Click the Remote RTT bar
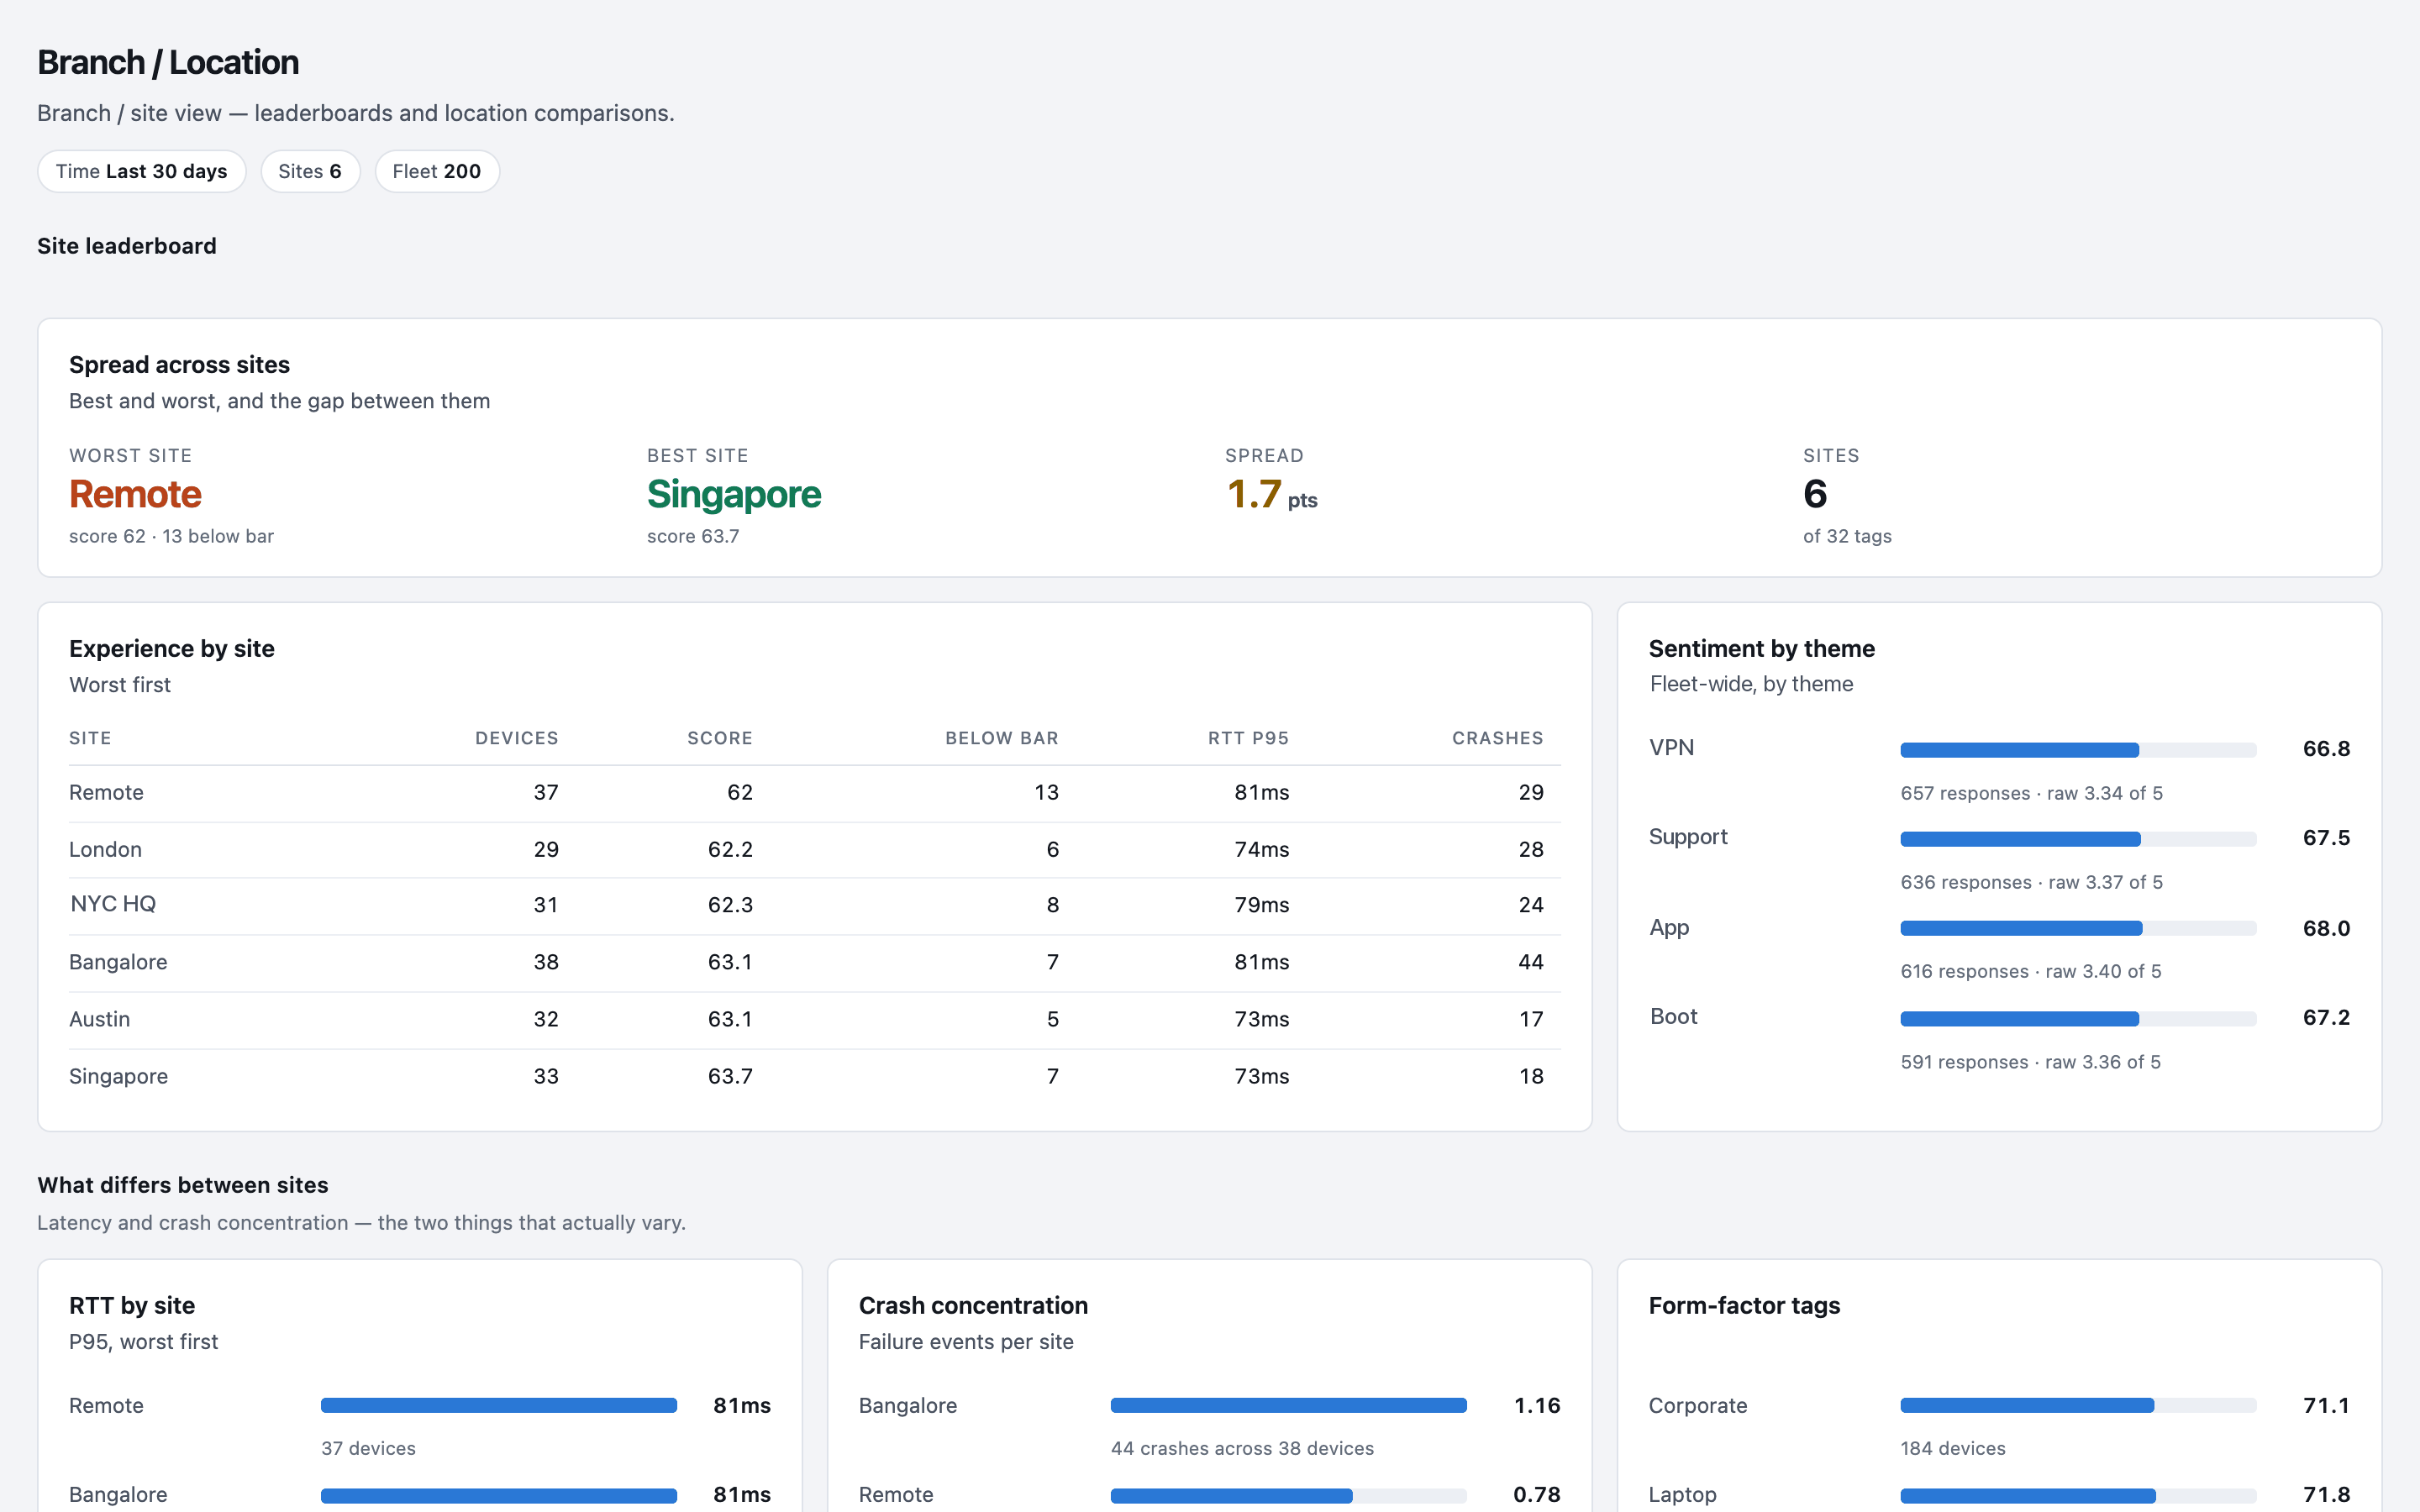The height and width of the screenshot is (1512, 2420). pyautogui.click(x=499, y=1406)
